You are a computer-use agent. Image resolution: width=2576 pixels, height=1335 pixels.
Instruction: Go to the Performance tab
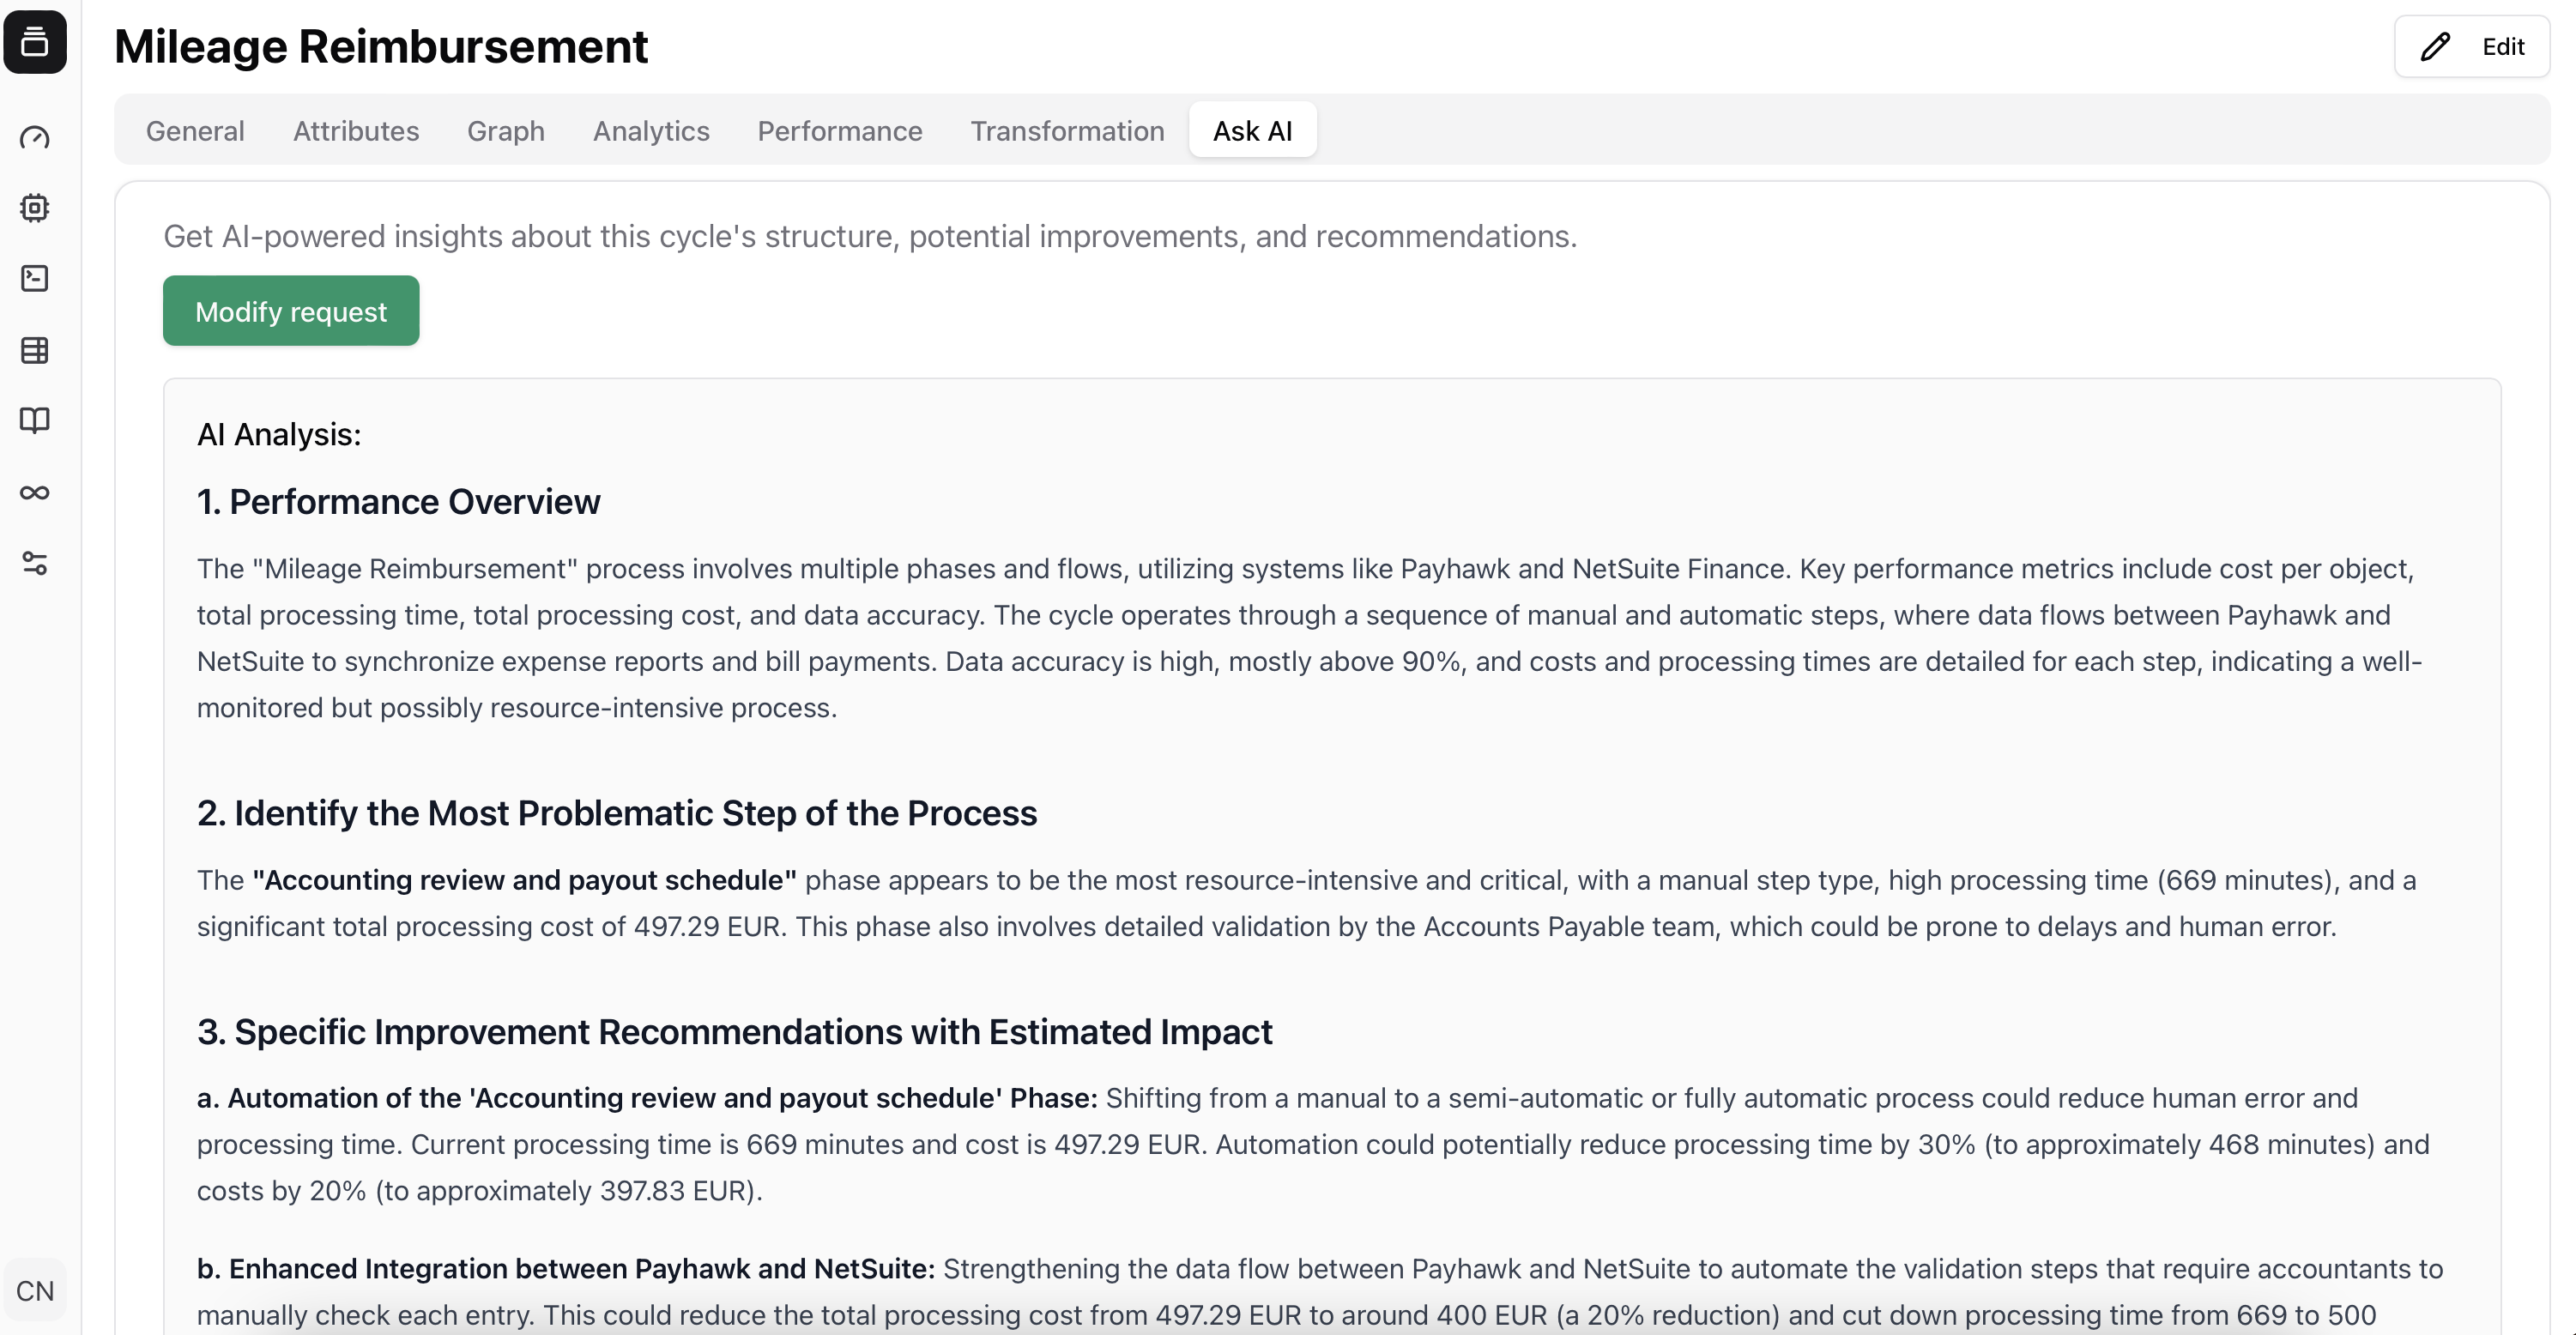[840, 130]
